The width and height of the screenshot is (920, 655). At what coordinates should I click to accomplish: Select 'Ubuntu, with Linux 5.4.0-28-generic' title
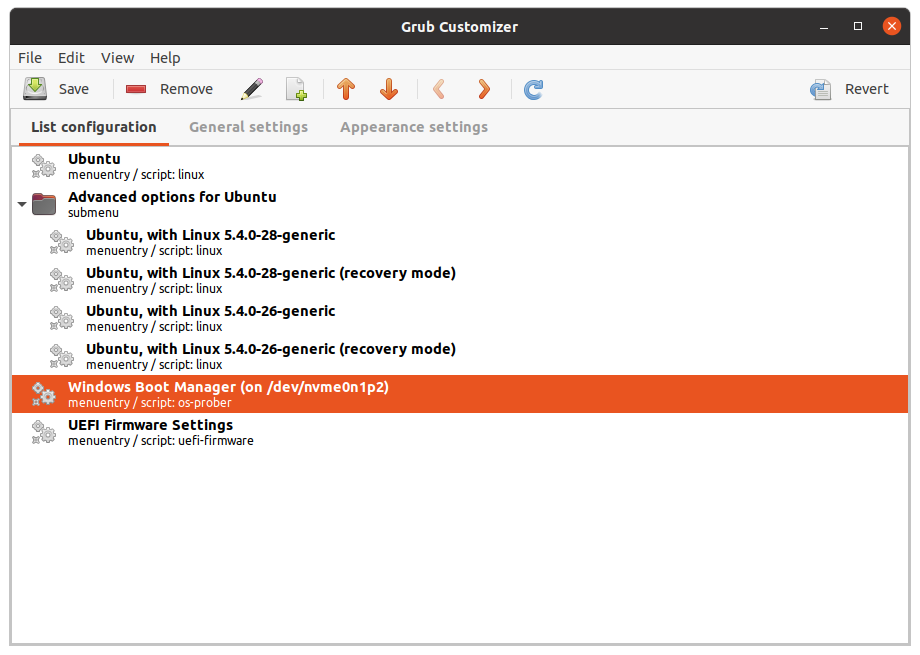tap(211, 235)
